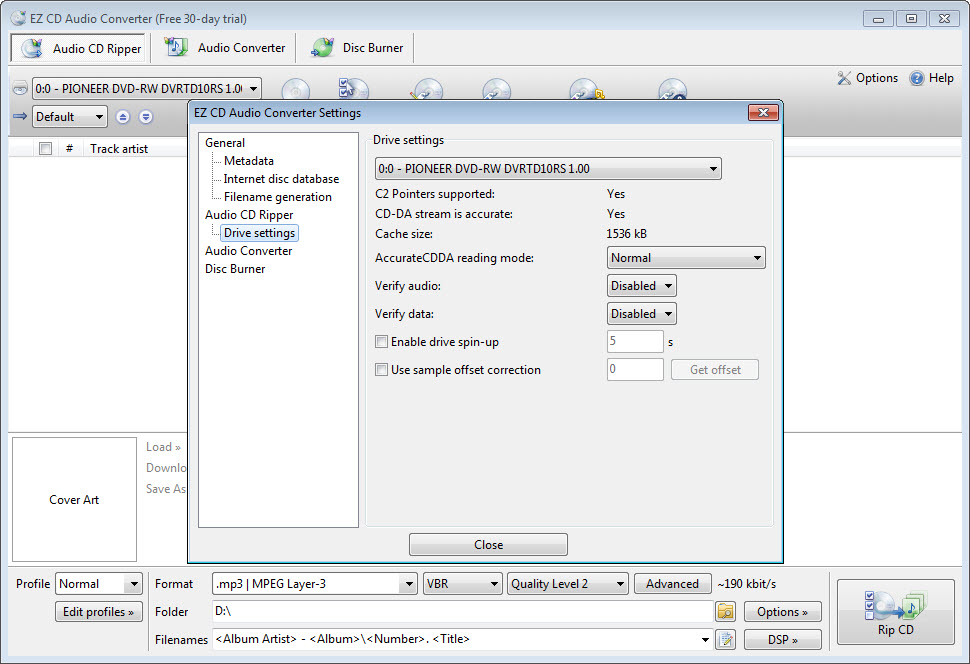Select Internet disc database in the settings tree
This screenshot has height=664, width=970.
pyautogui.click(x=281, y=179)
